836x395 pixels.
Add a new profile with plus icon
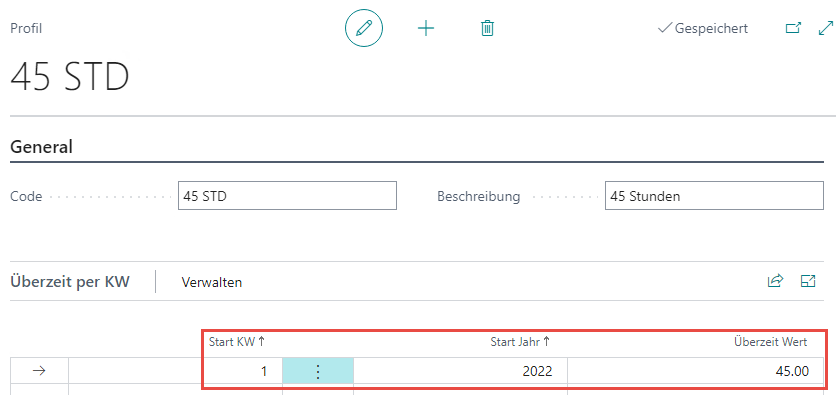pyautogui.click(x=425, y=28)
